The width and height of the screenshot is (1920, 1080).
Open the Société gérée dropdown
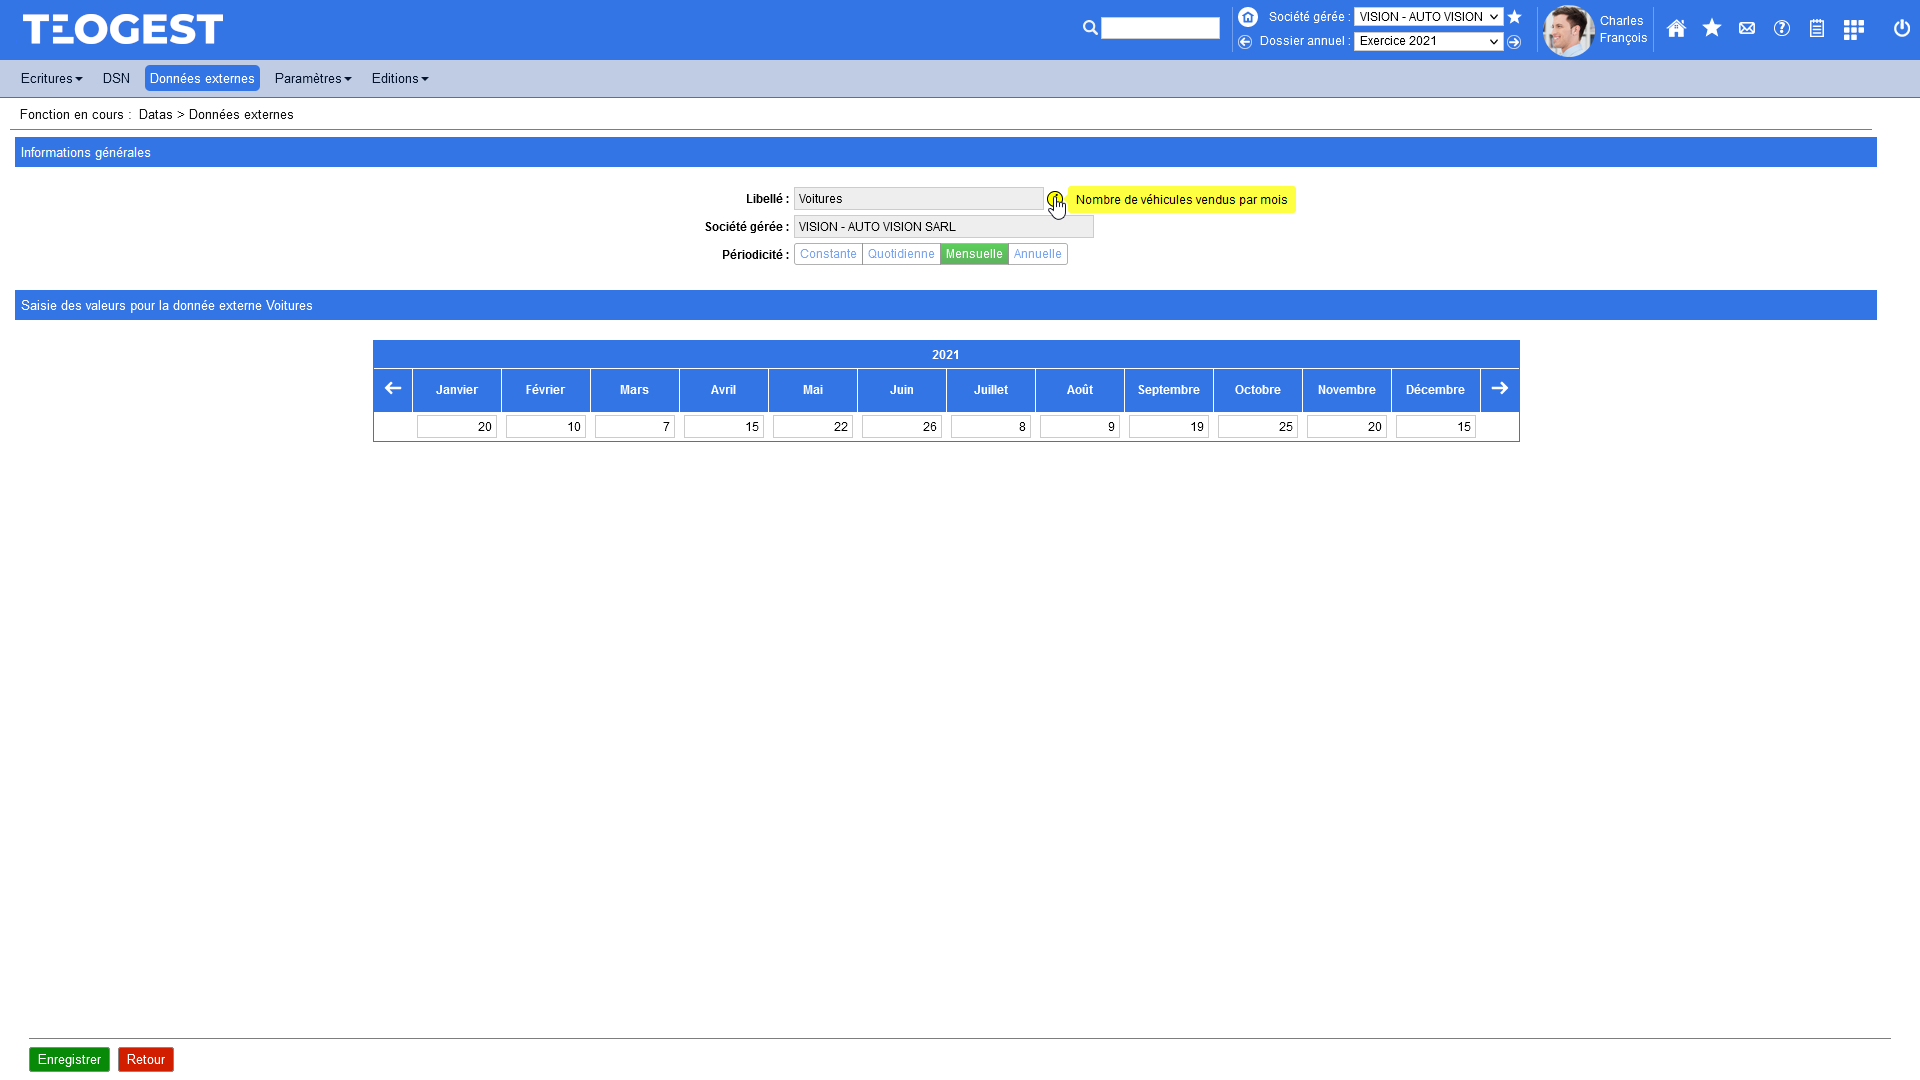(1428, 17)
